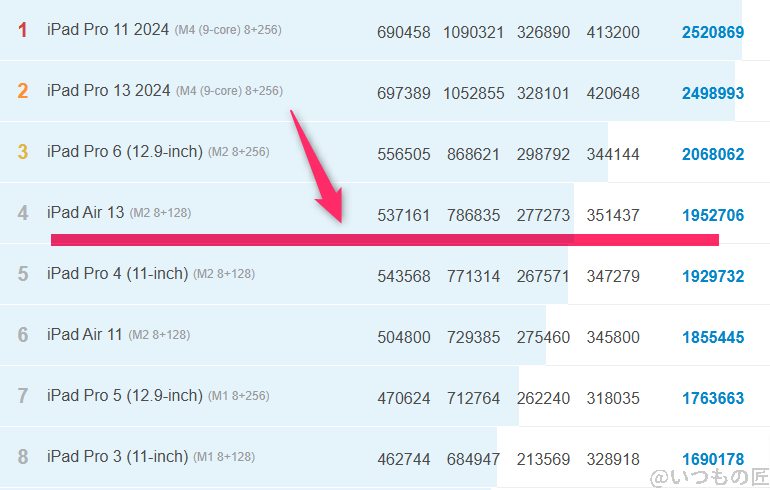Click the value 786835
The height and width of the screenshot is (490, 770).
(x=473, y=215)
